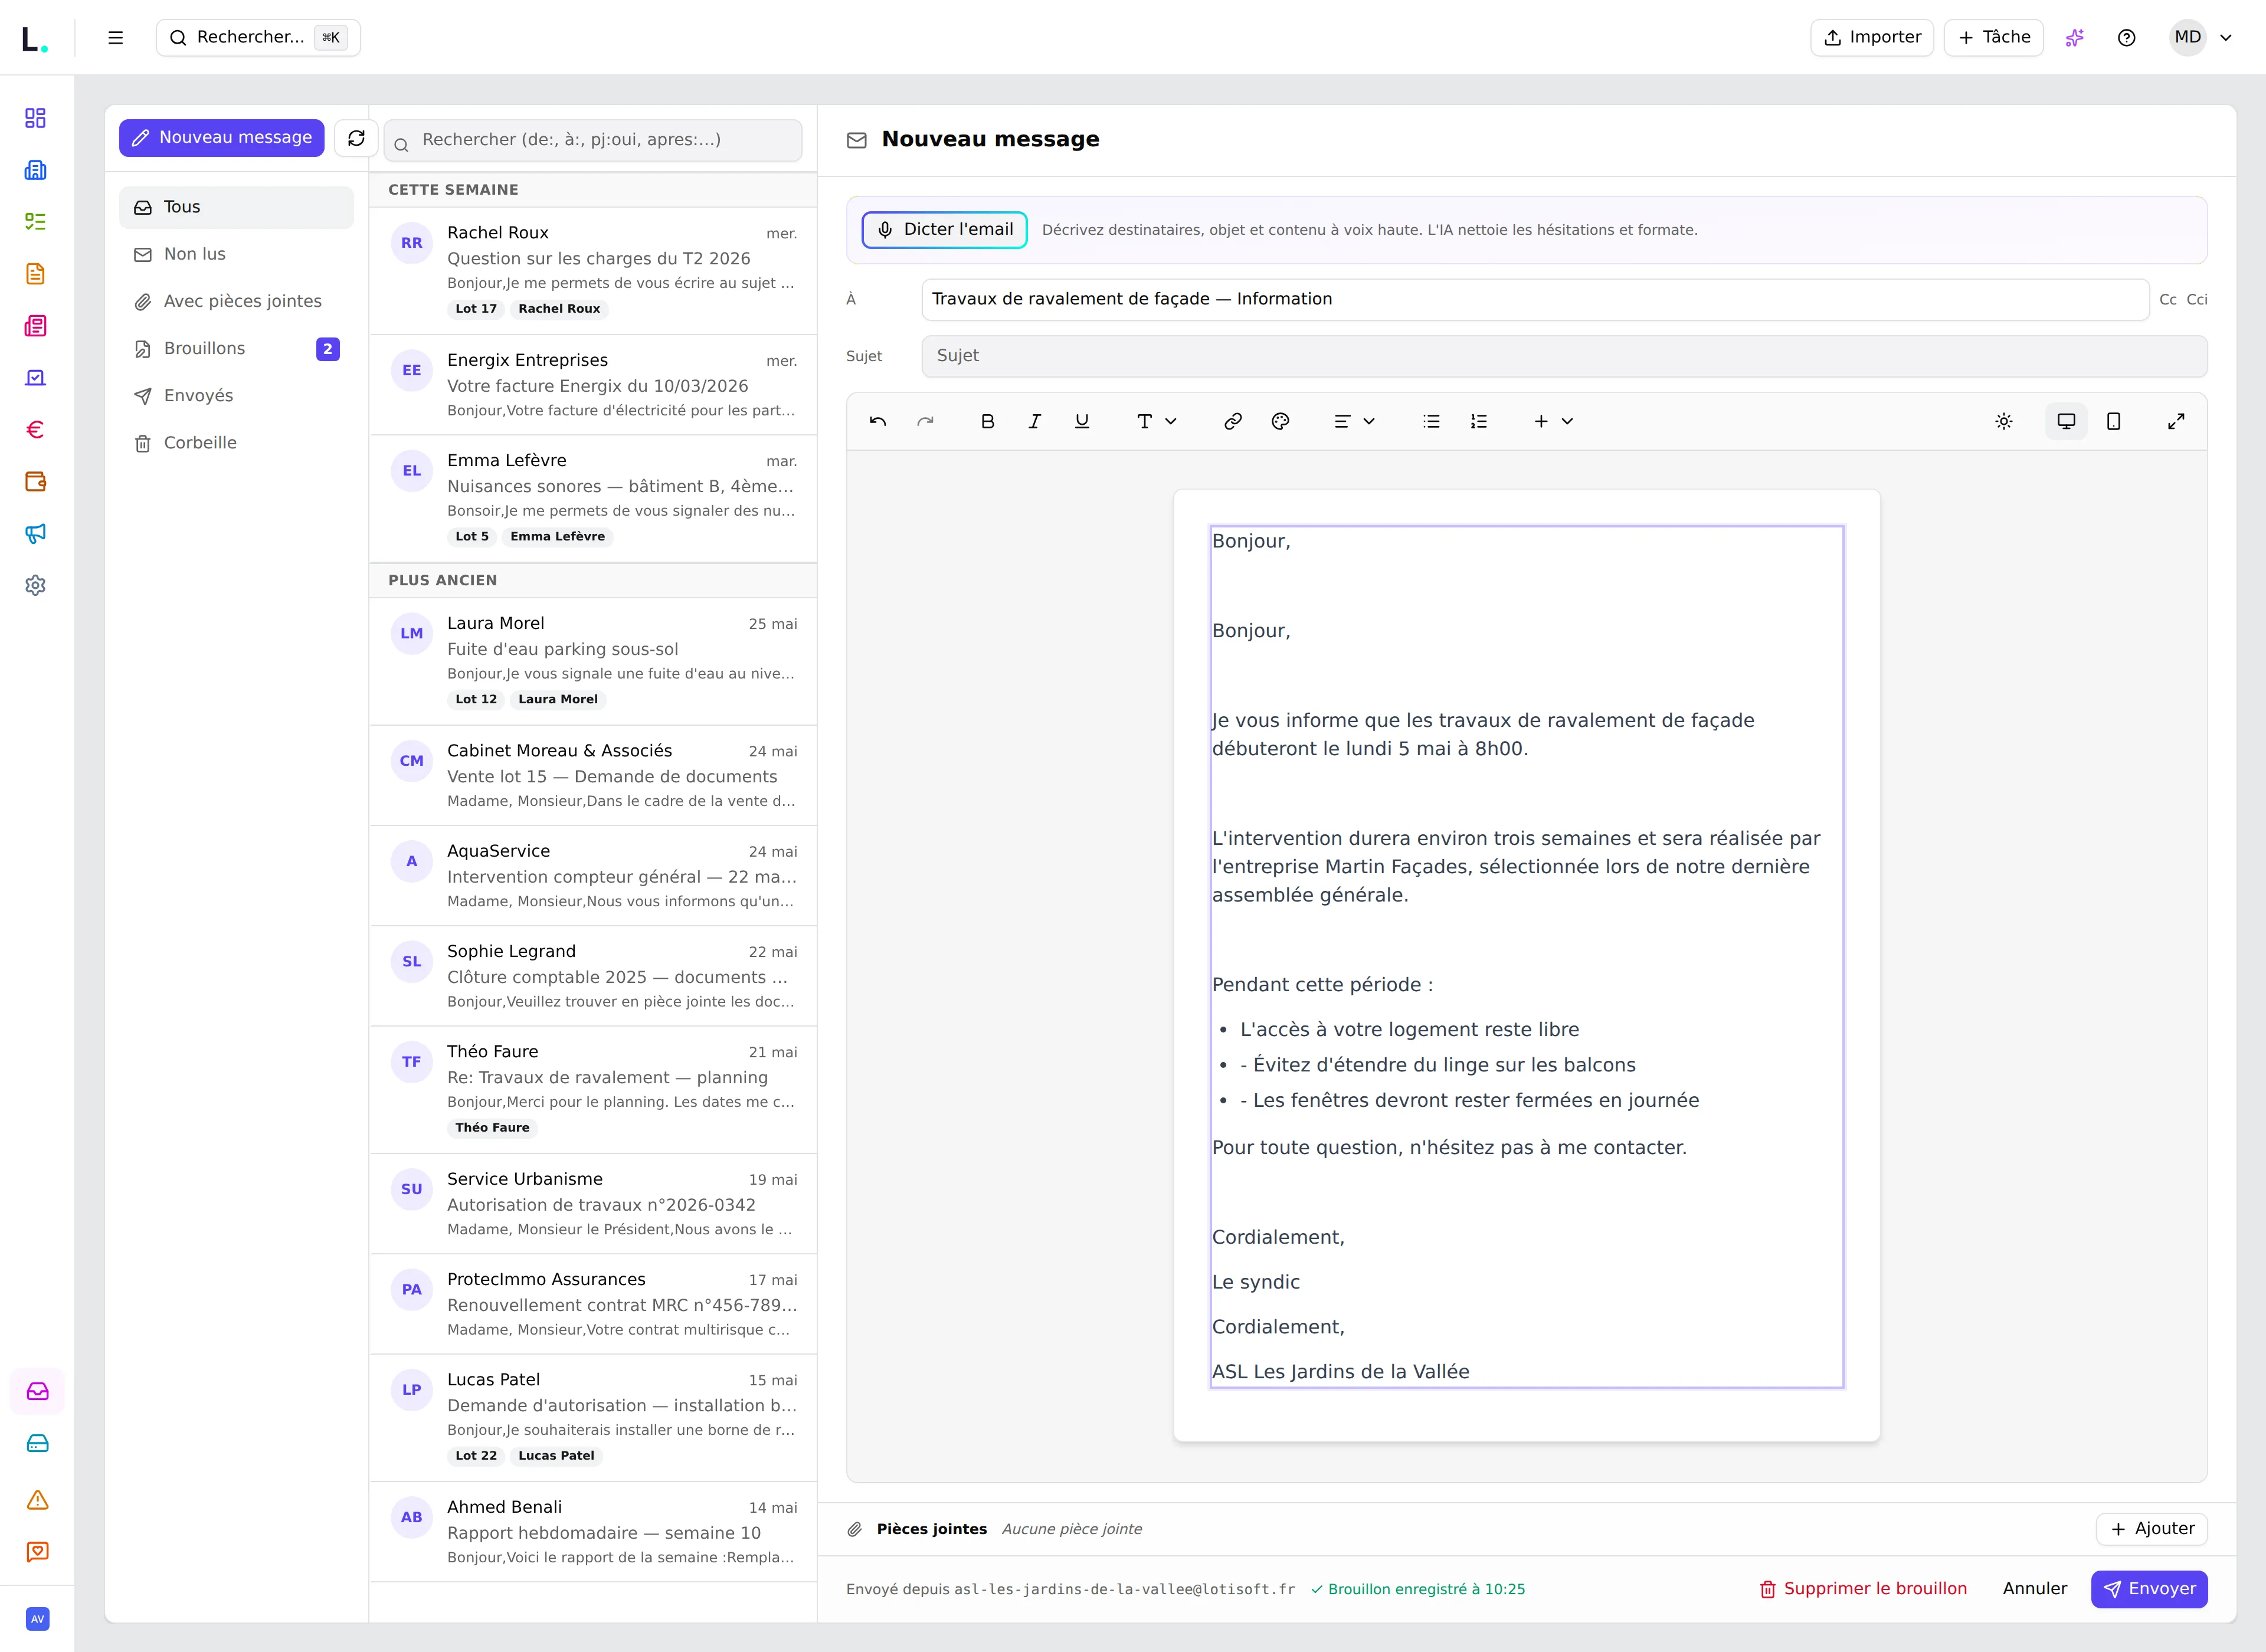This screenshot has width=2266, height=1652.
Task: Open Laura Morel's Fuite d'eau message
Action: coord(593,661)
